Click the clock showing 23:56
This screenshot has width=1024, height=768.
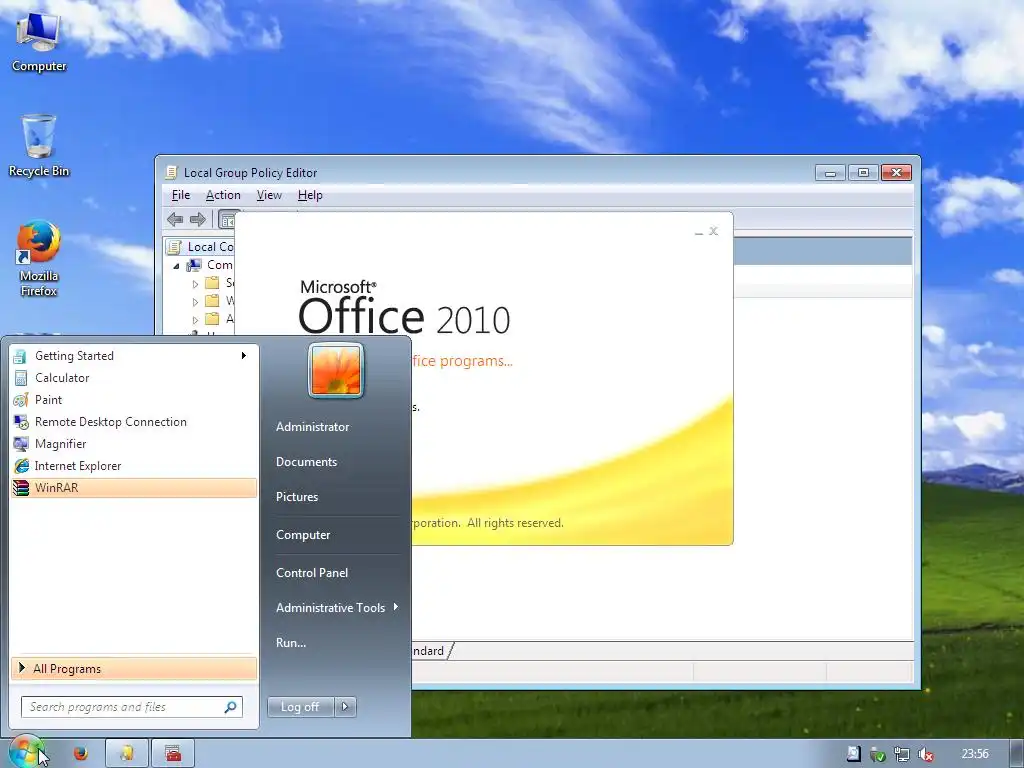tap(975, 754)
